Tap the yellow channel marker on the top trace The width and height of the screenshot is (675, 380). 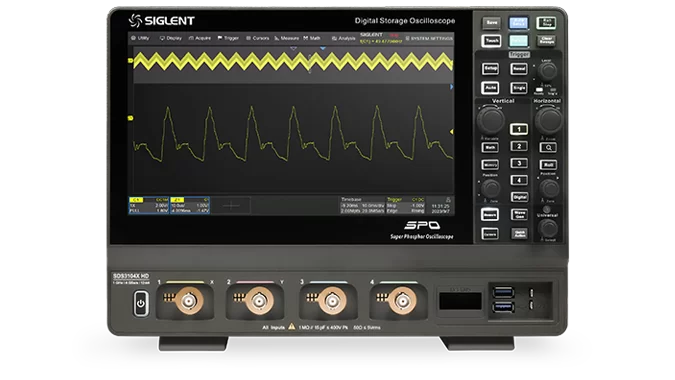130,61
